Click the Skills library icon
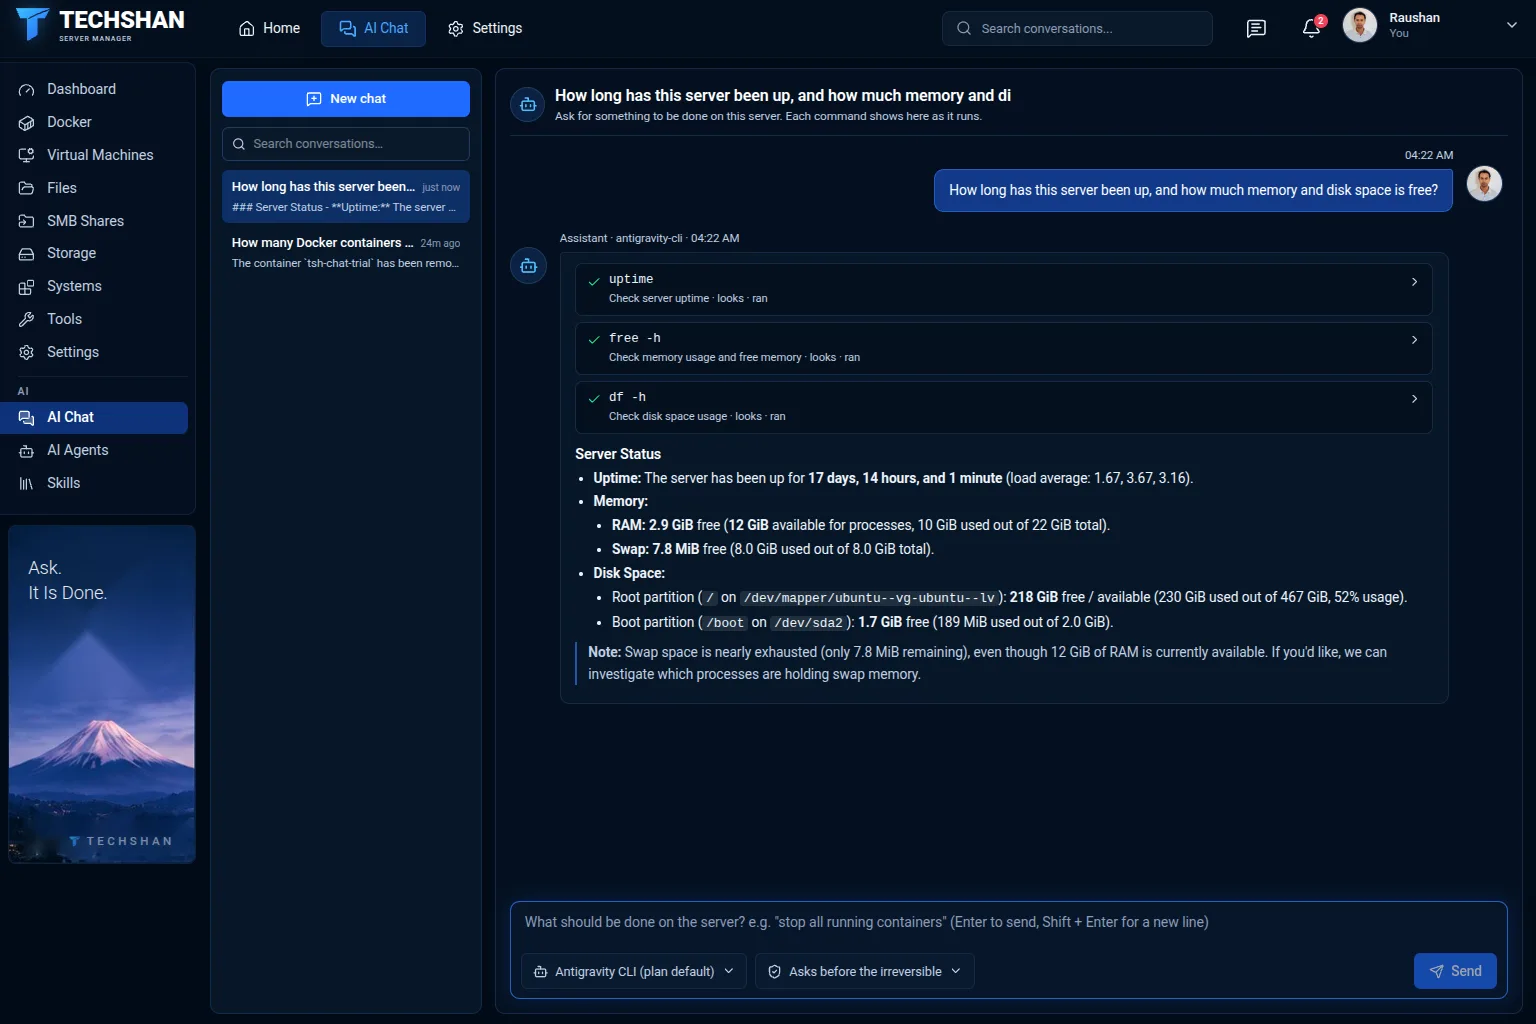The height and width of the screenshot is (1024, 1536). point(27,484)
